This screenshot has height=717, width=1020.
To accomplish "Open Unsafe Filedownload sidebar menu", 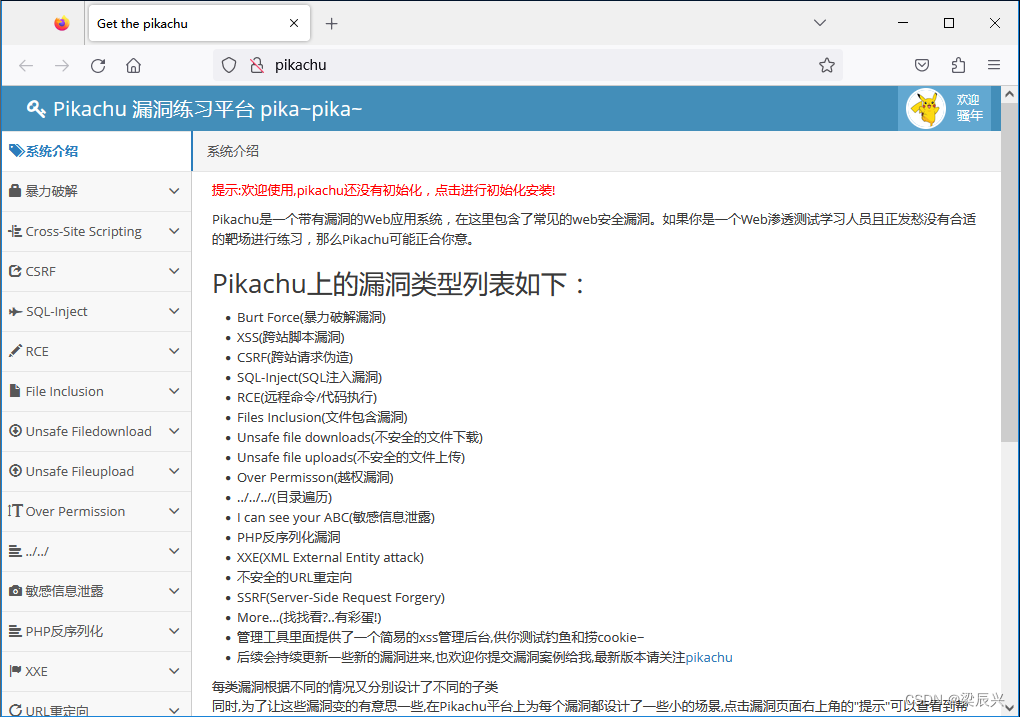I will click(x=96, y=431).
